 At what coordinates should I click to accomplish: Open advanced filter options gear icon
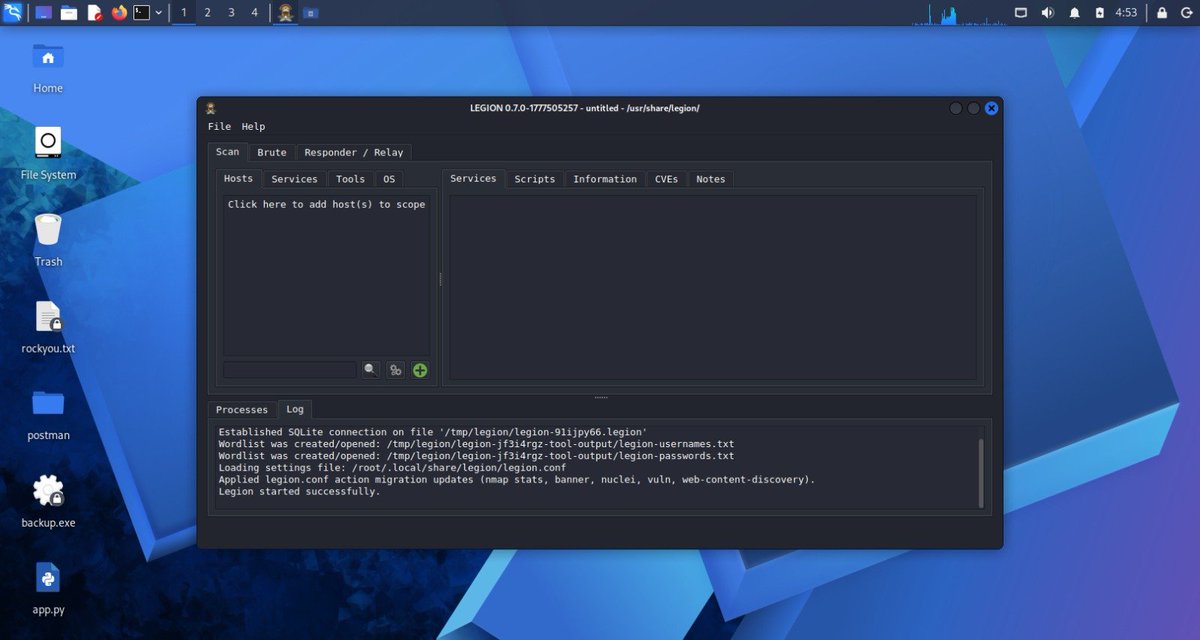tap(396, 370)
